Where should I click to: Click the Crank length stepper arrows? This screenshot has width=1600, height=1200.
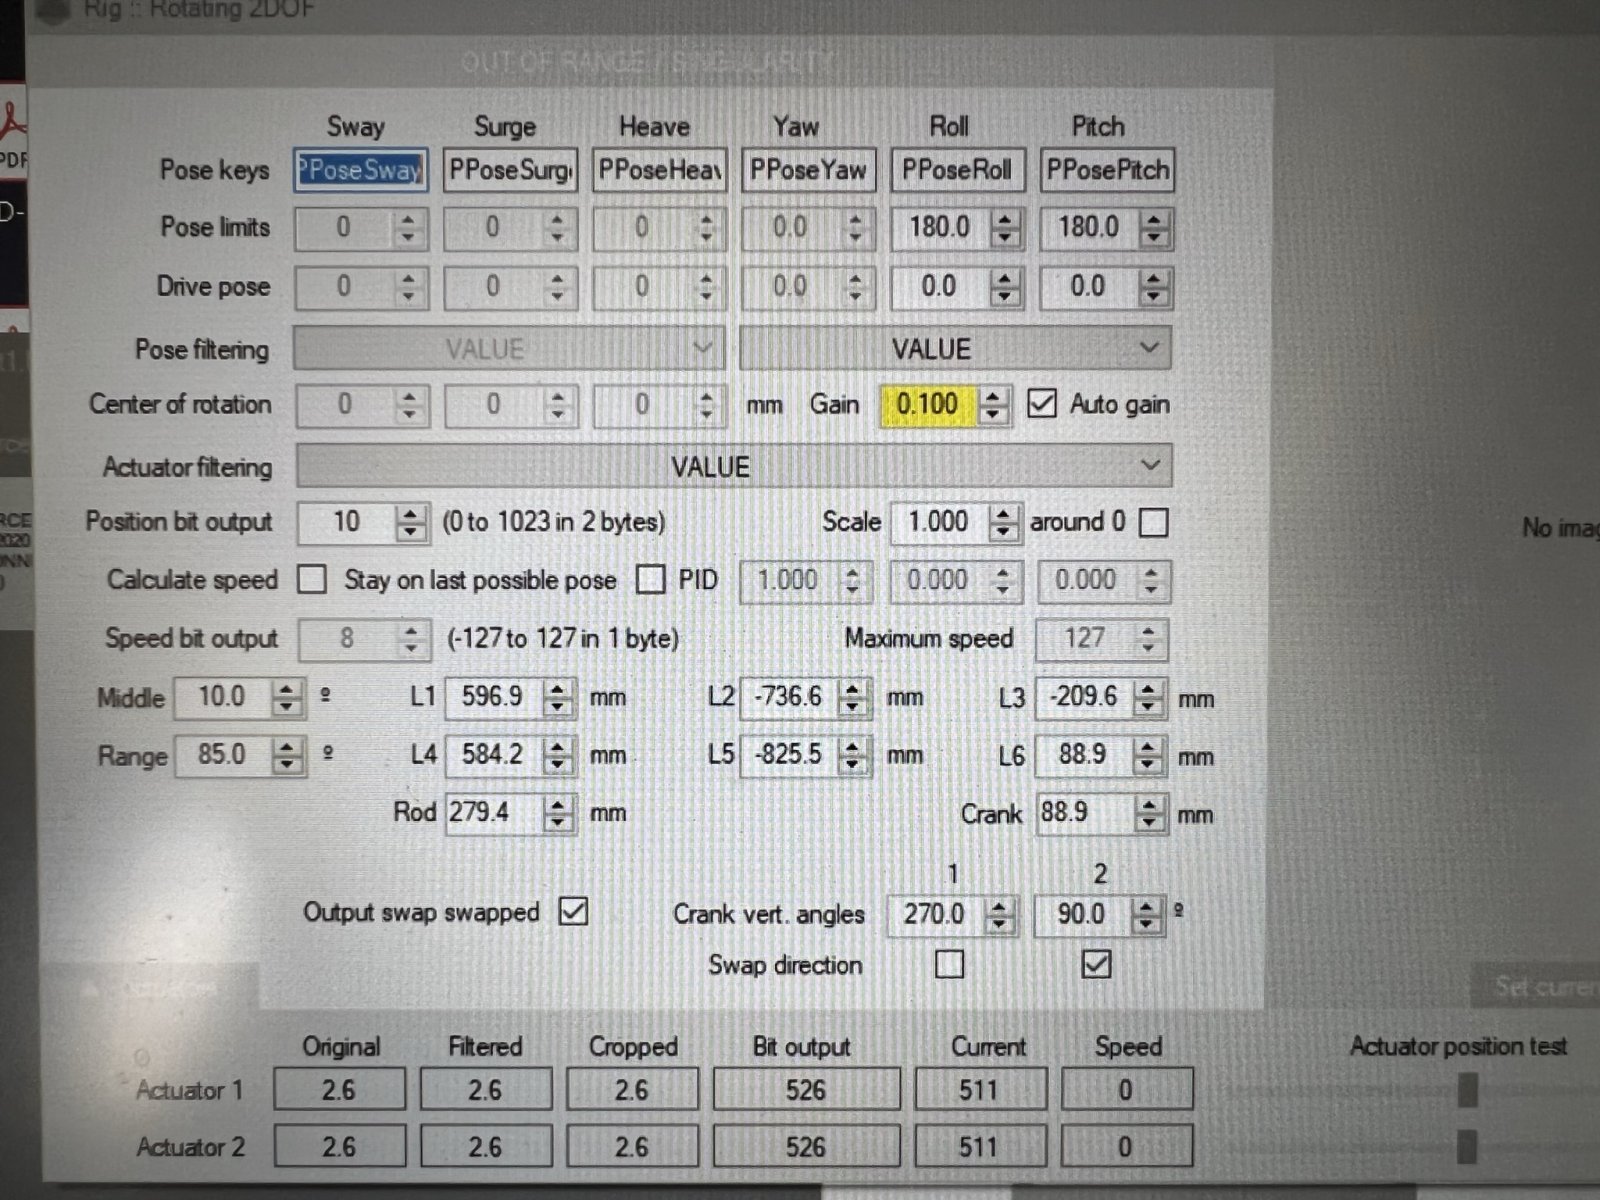click(1149, 812)
